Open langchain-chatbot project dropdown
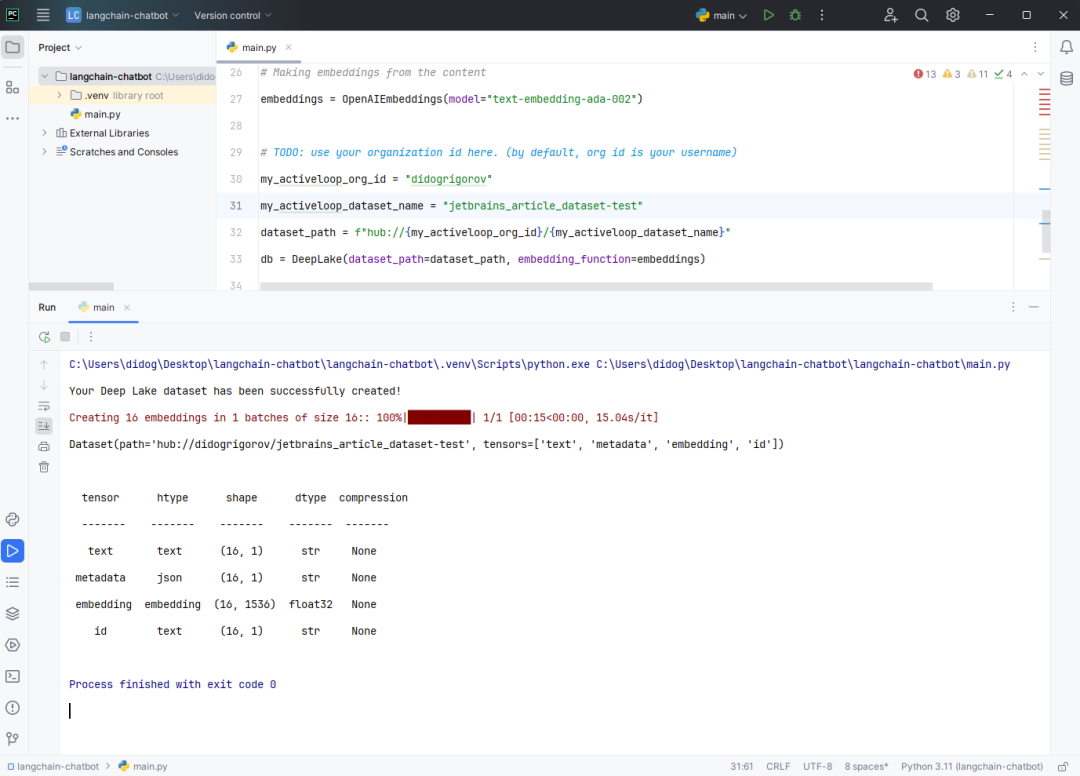This screenshot has width=1080, height=776. pyautogui.click(x=122, y=15)
